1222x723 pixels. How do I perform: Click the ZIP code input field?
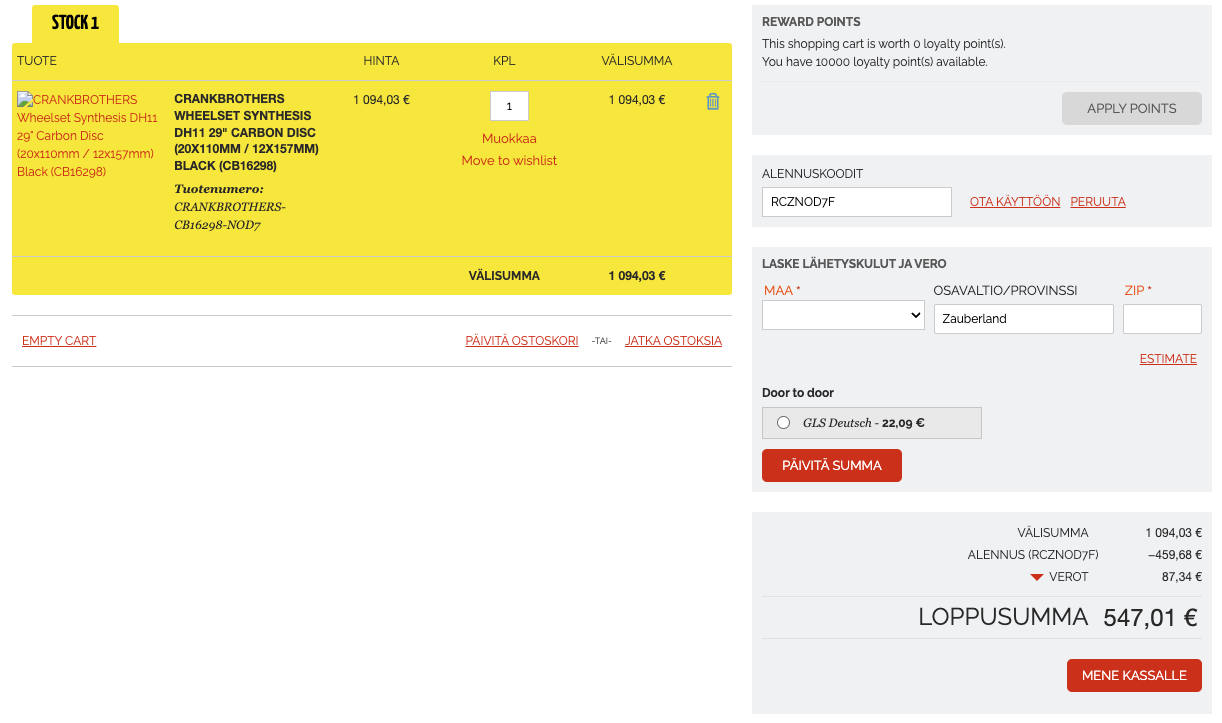(1161, 319)
